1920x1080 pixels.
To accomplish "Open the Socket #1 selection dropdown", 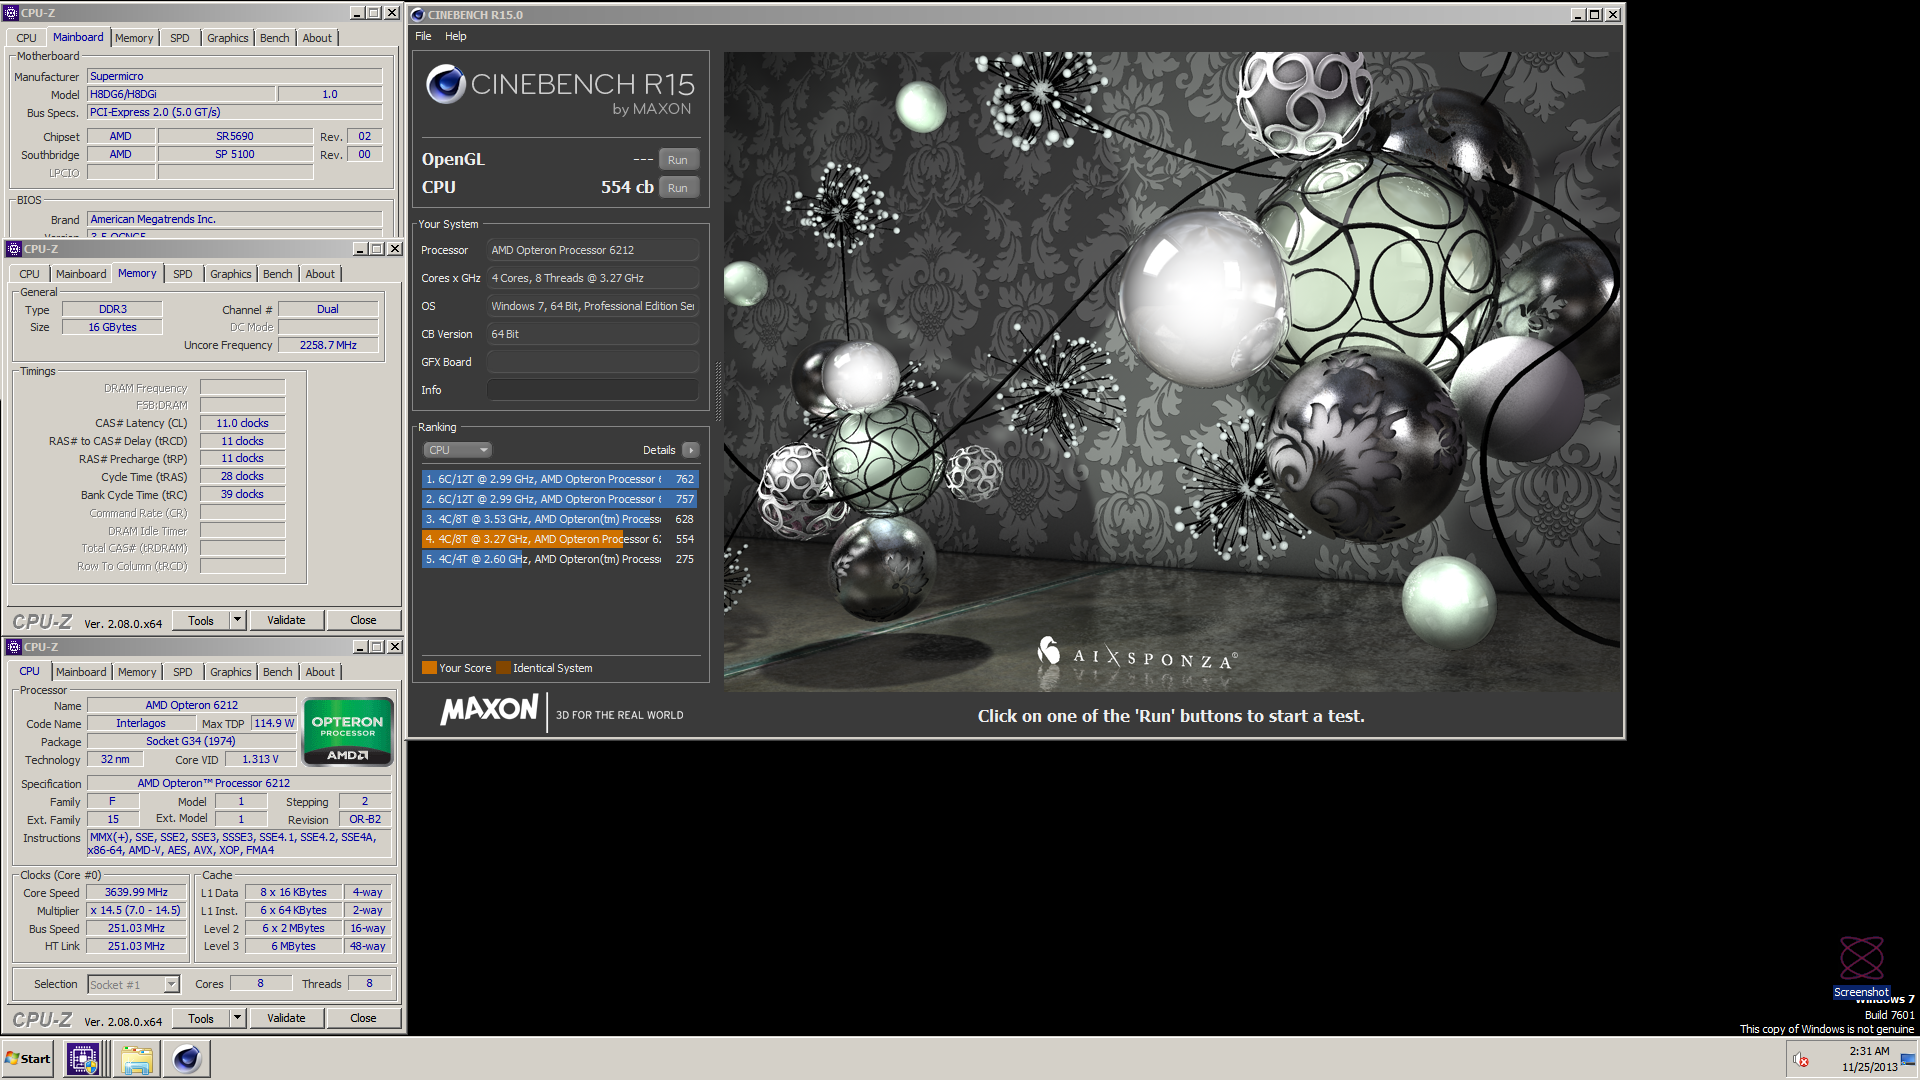I will point(133,984).
